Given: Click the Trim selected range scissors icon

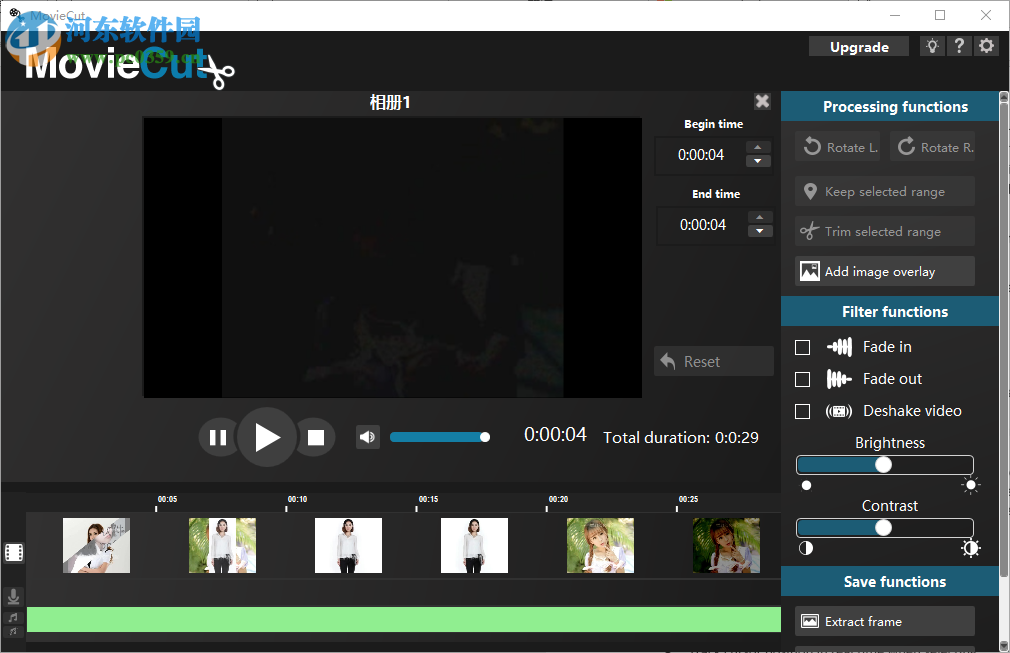Looking at the screenshot, I should [x=808, y=231].
